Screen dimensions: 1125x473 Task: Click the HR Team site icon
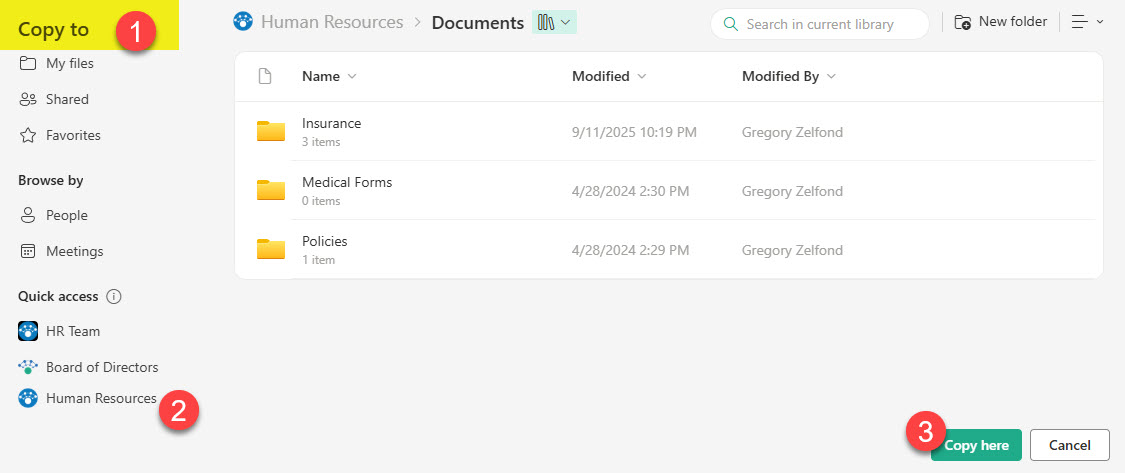pyautogui.click(x=28, y=332)
